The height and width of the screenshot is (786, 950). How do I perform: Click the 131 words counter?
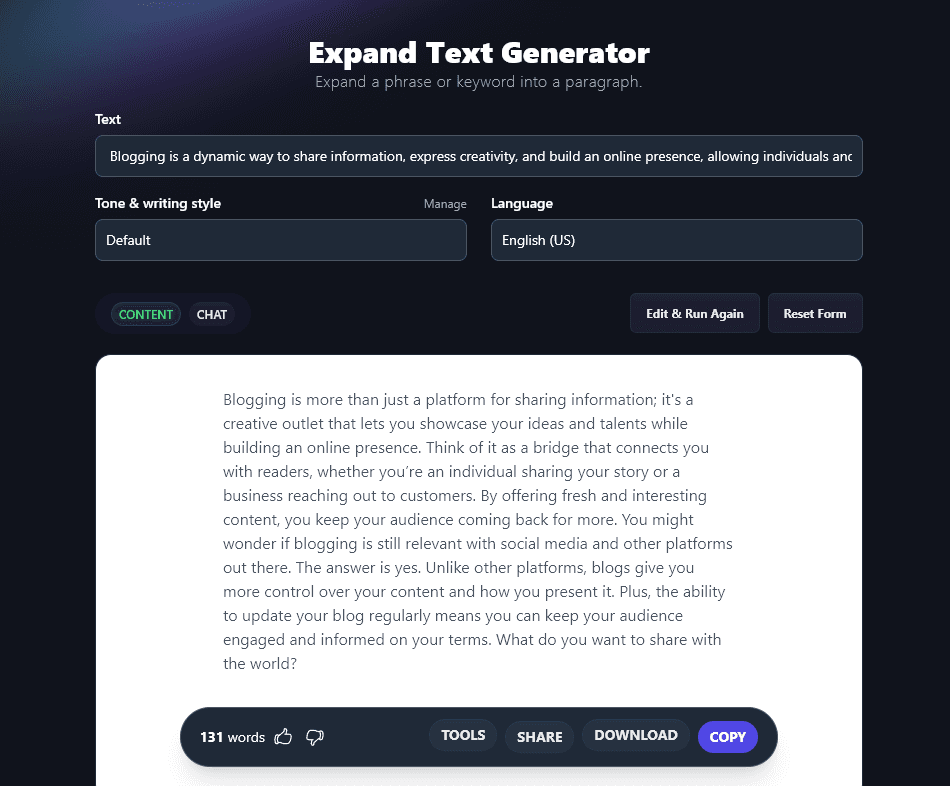231,737
